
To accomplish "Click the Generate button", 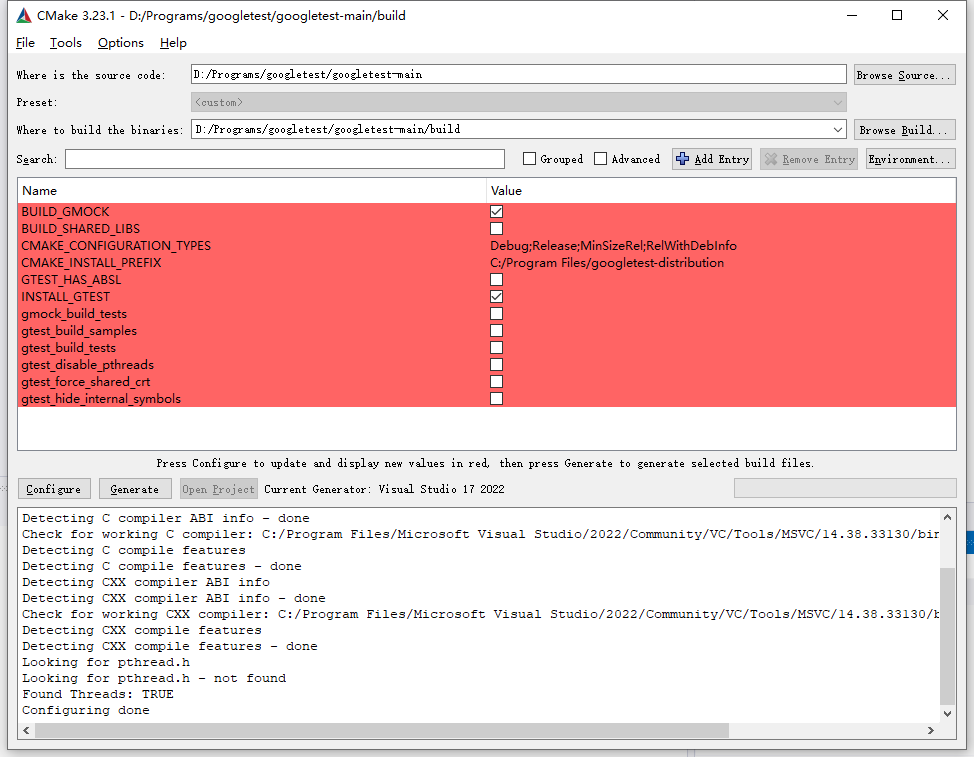I will 135,489.
